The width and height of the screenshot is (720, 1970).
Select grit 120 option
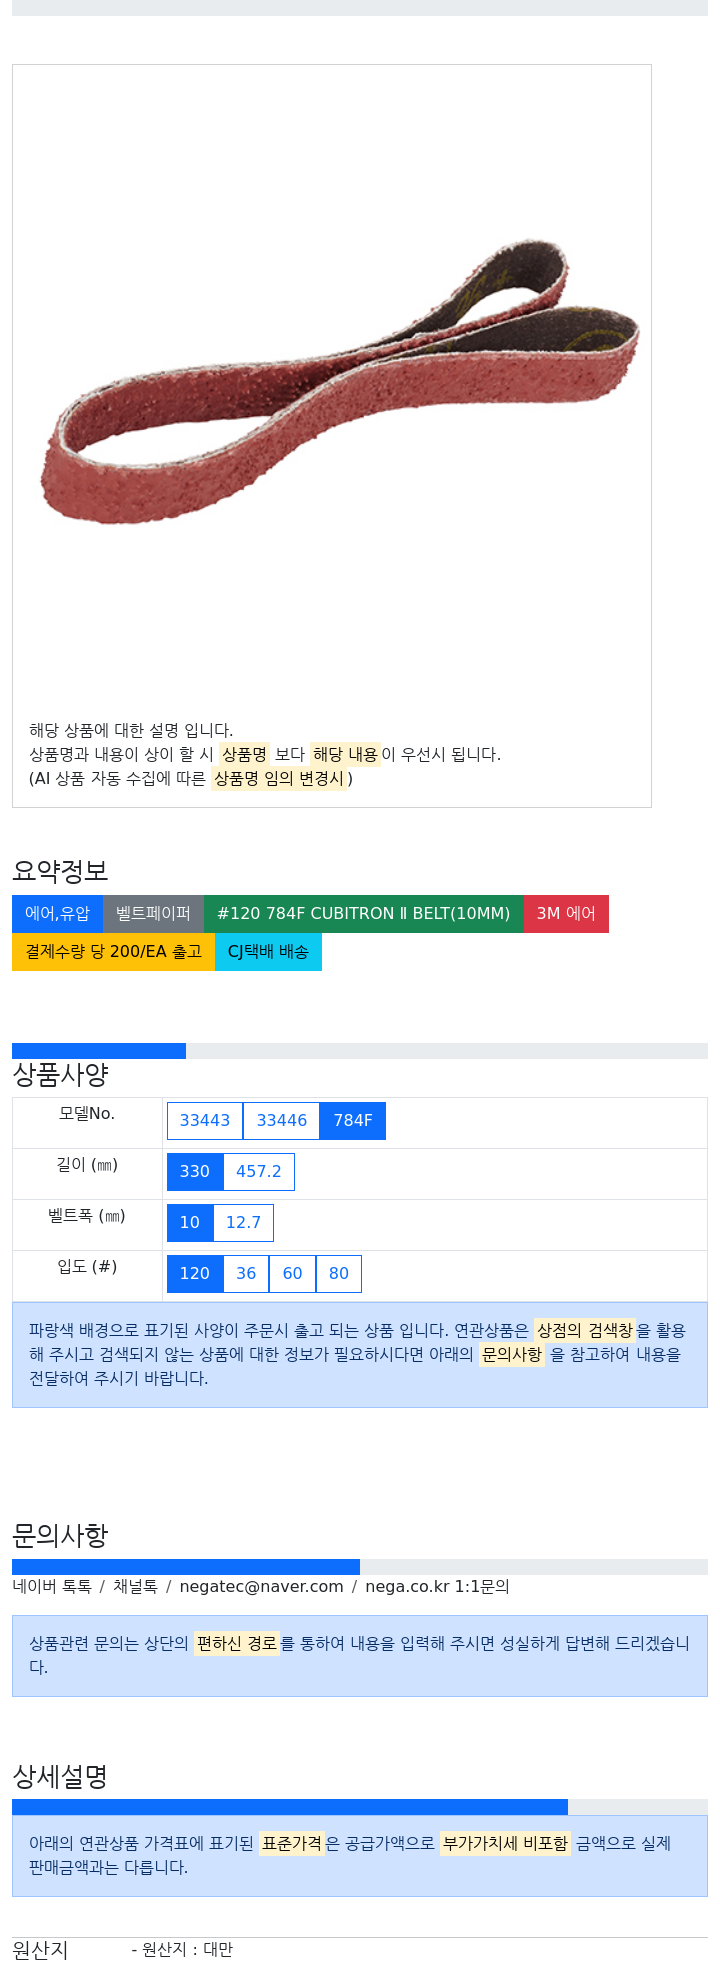pyautogui.click(x=195, y=1274)
